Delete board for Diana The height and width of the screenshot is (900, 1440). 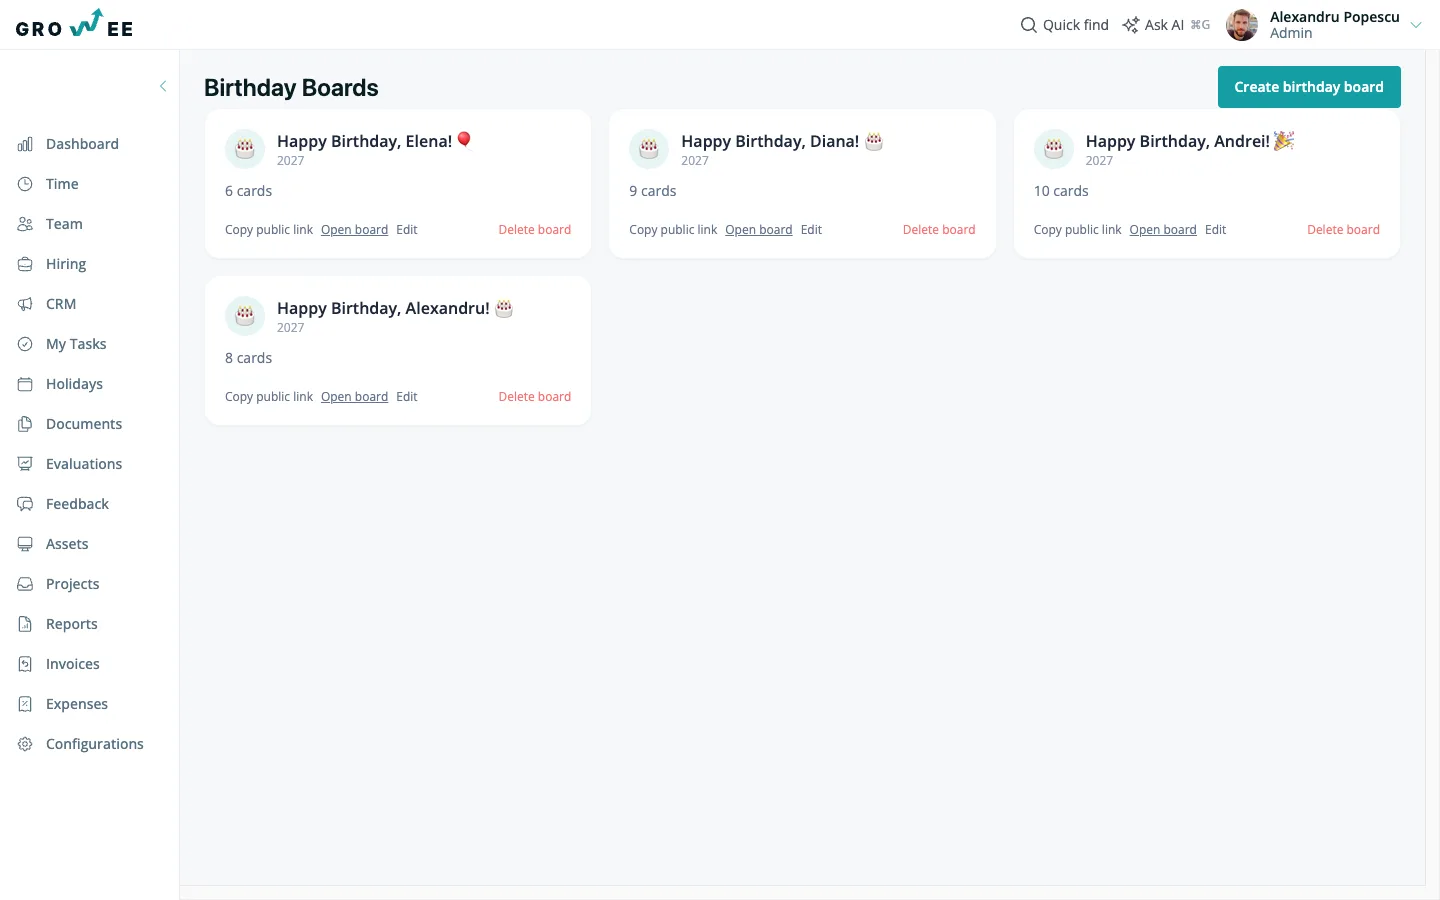(939, 230)
